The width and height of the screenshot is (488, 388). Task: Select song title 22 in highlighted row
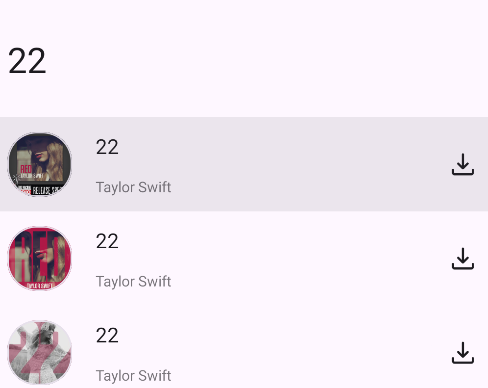coord(107,147)
